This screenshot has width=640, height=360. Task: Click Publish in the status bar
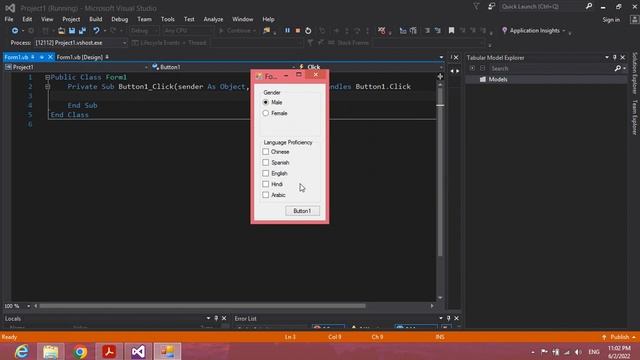pyautogui.click(x=619, y=337)
